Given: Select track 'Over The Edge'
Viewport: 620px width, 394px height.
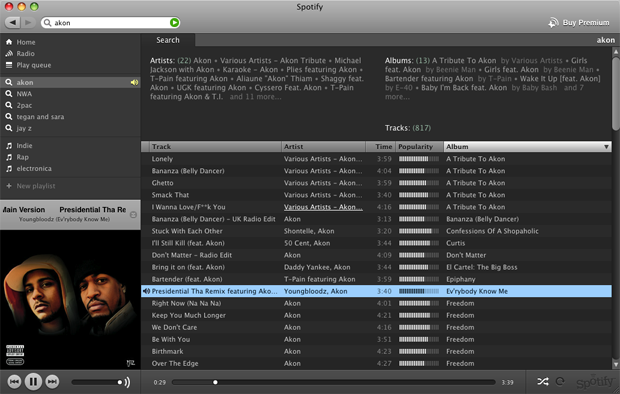Looking at the screenshot, I should pyautogui.click(x=175, y=364).
